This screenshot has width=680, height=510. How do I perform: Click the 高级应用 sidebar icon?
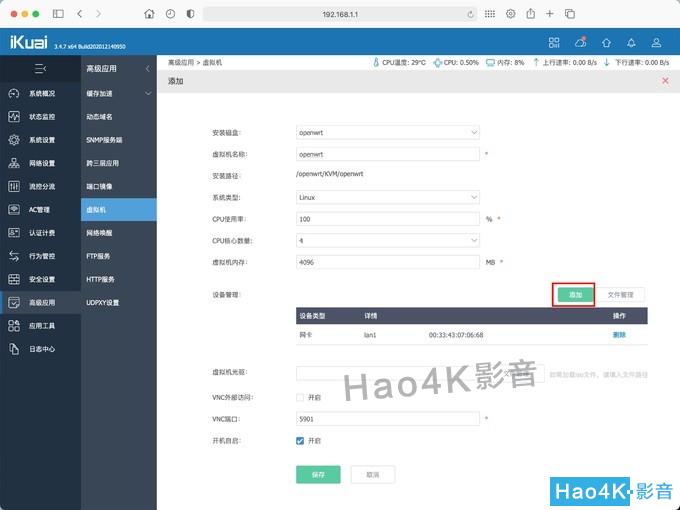click(14, 302)
